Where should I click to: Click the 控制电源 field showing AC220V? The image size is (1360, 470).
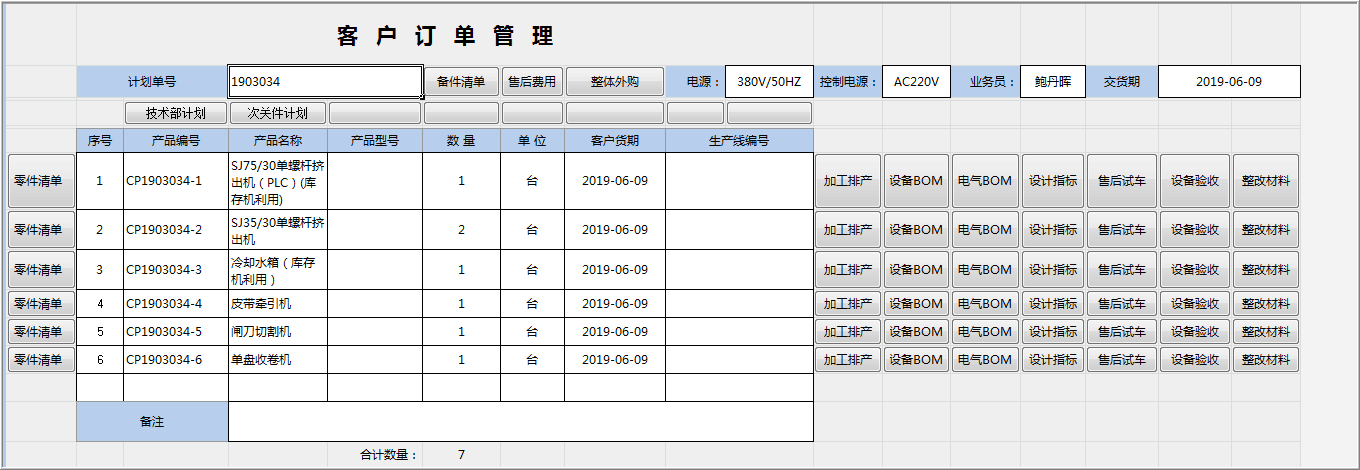pyautogui.click(x=916, y=82)
